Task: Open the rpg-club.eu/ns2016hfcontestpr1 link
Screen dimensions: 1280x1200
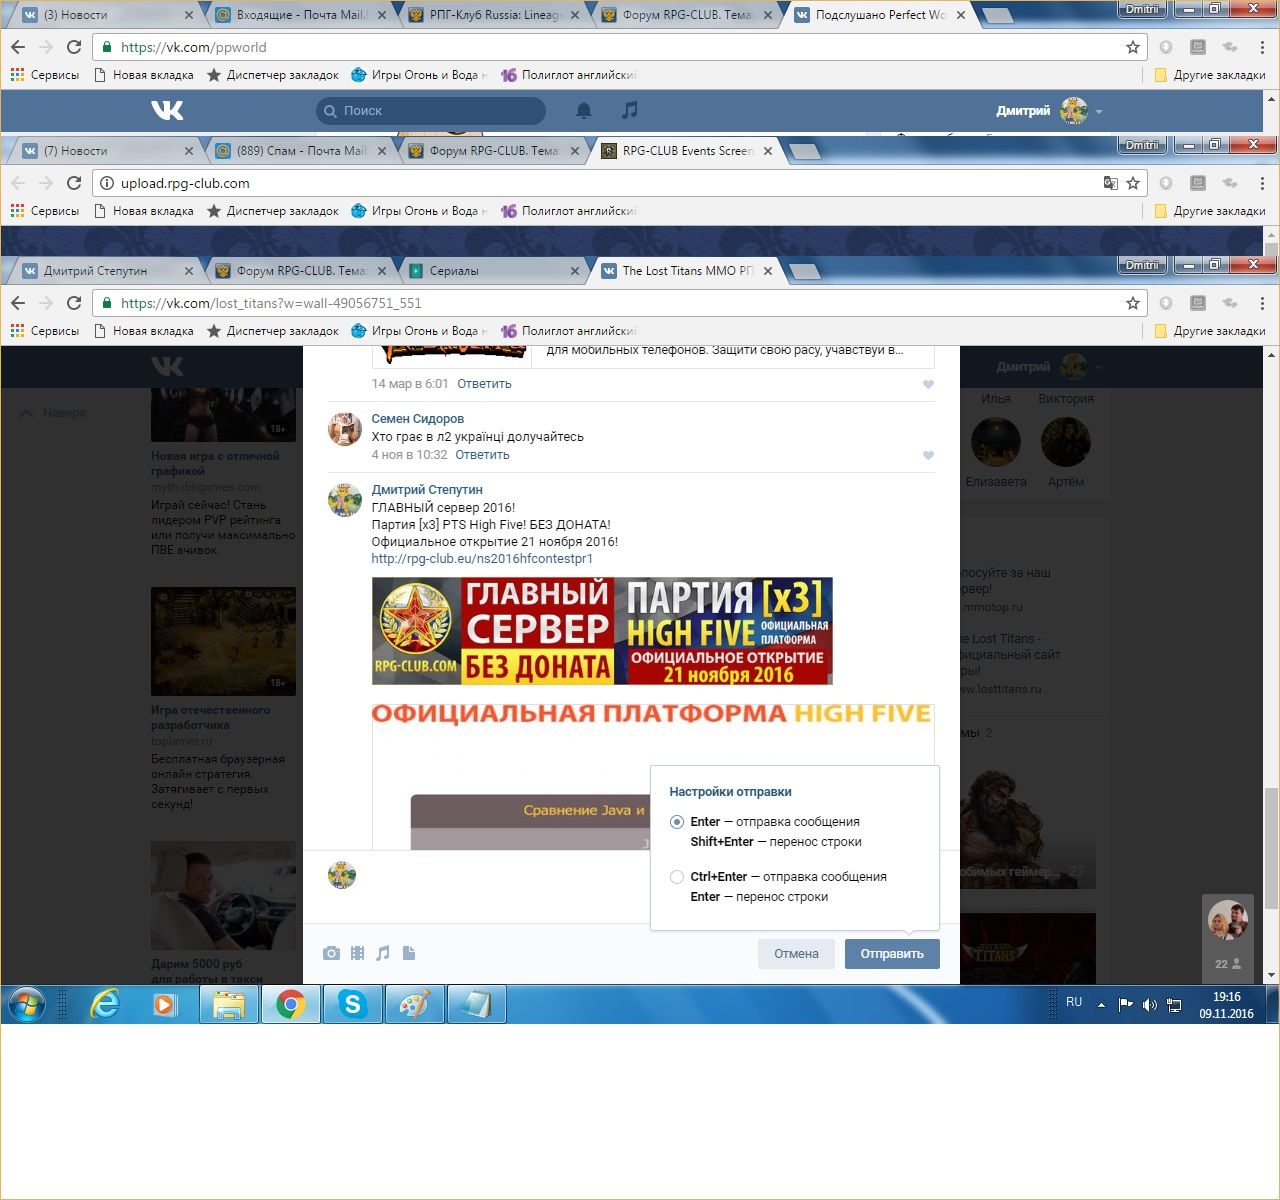Action: pyautogui.click(x=482, y=559)
